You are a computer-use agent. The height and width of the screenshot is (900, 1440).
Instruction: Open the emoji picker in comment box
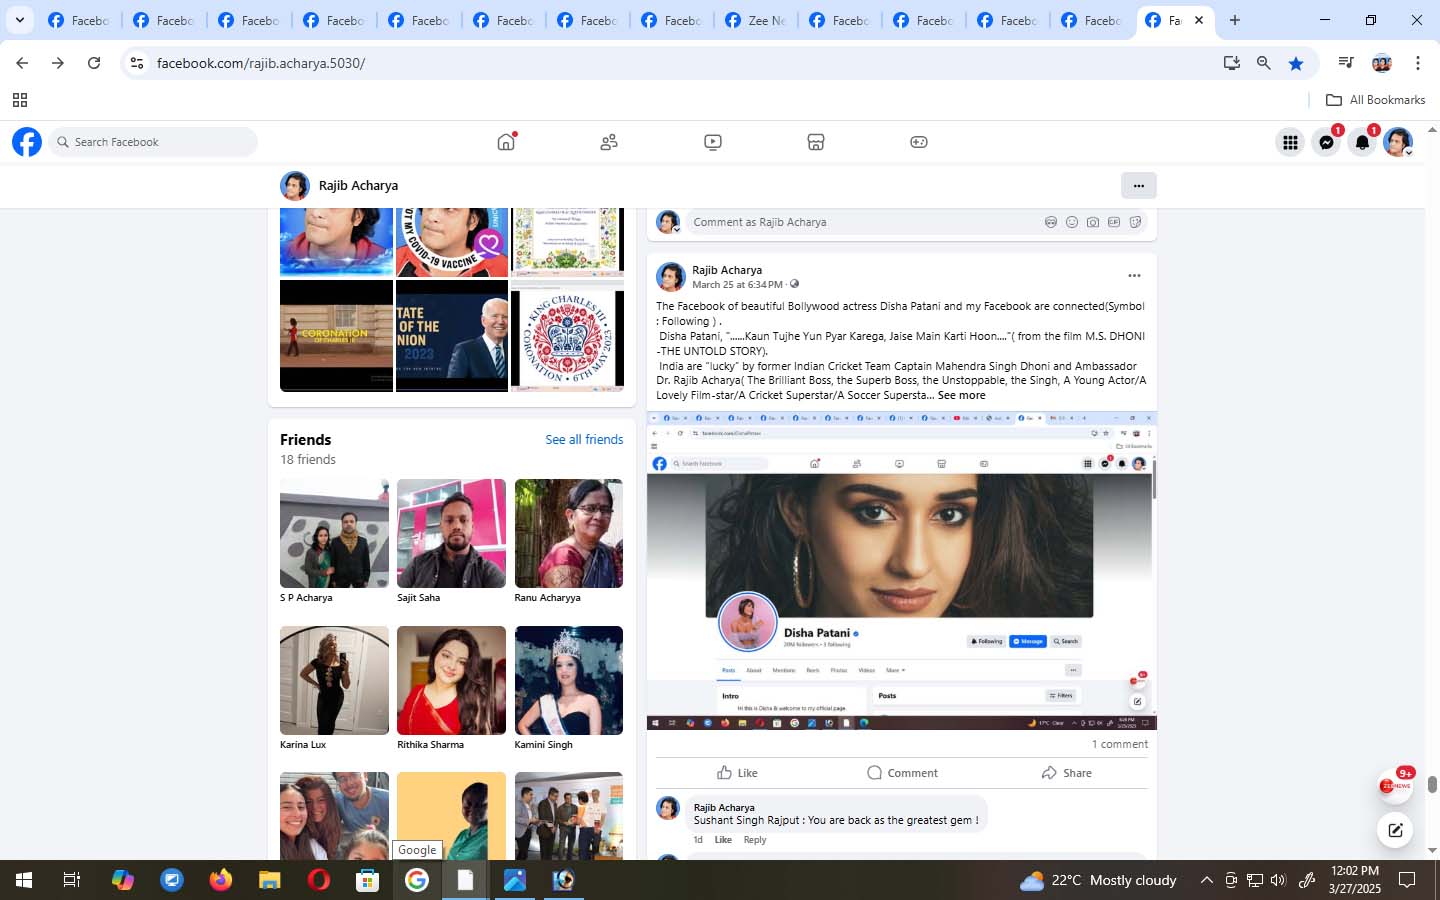(1072, 222)
